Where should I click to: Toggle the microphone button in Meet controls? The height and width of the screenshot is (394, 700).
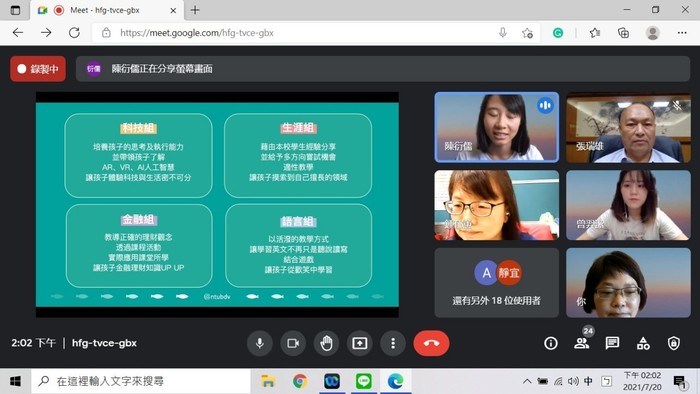(x=259, y=343)
